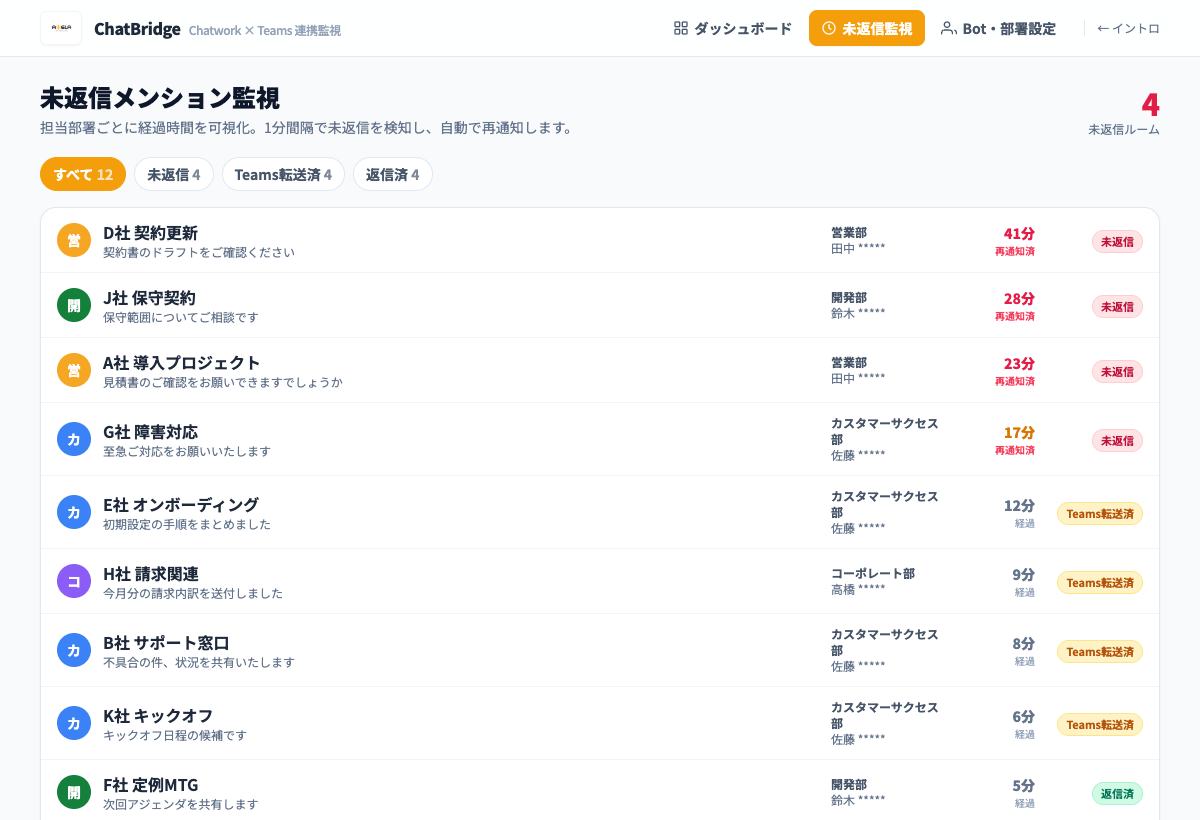Click the 28分 elapsed time
This screenshot has width=1200, height=820.
1019,298
